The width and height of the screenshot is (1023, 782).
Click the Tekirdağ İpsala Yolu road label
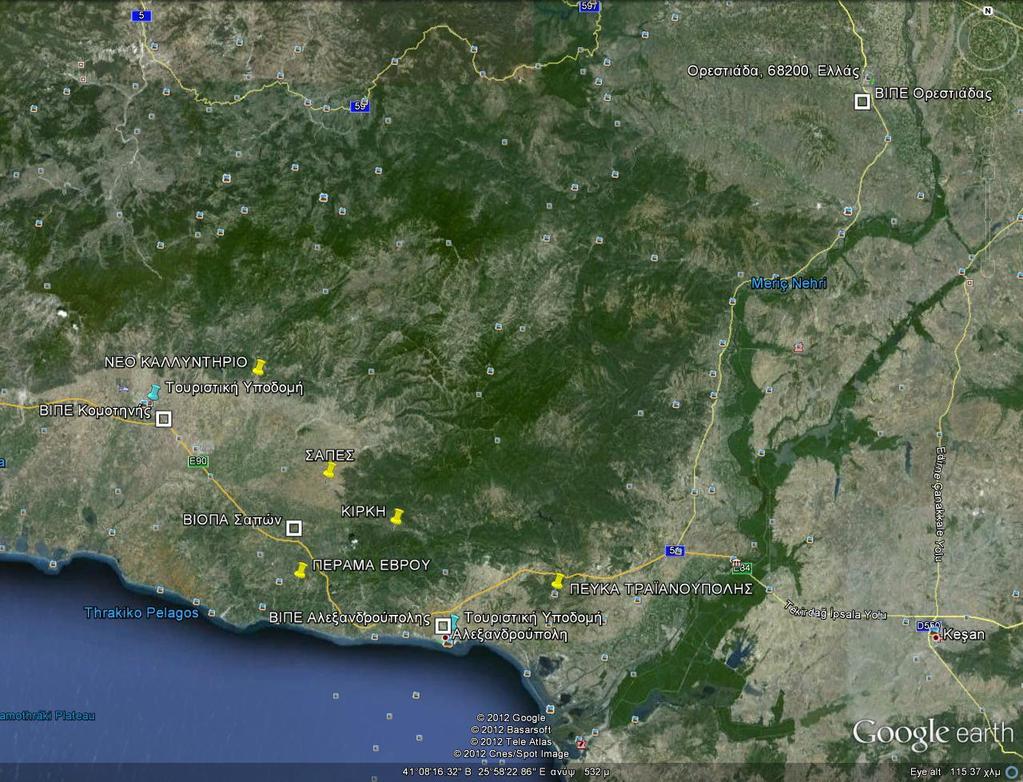835,609
